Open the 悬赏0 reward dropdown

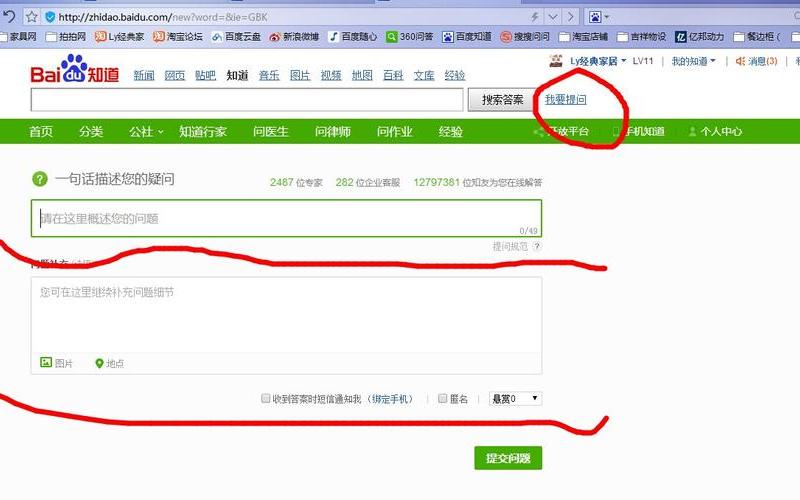click(515, 398)
